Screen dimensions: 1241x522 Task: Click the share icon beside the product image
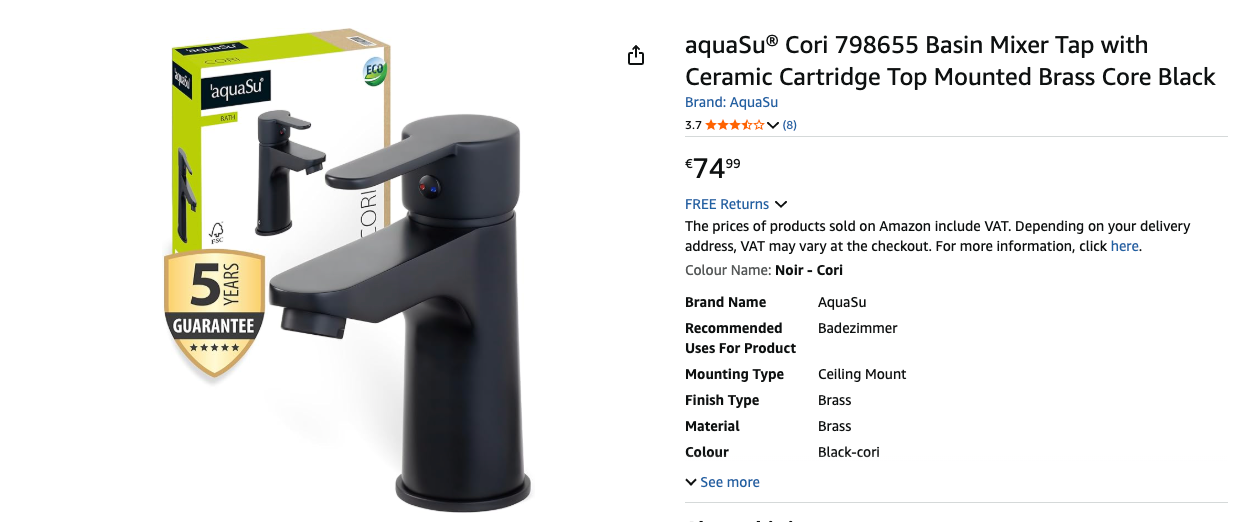636,55
